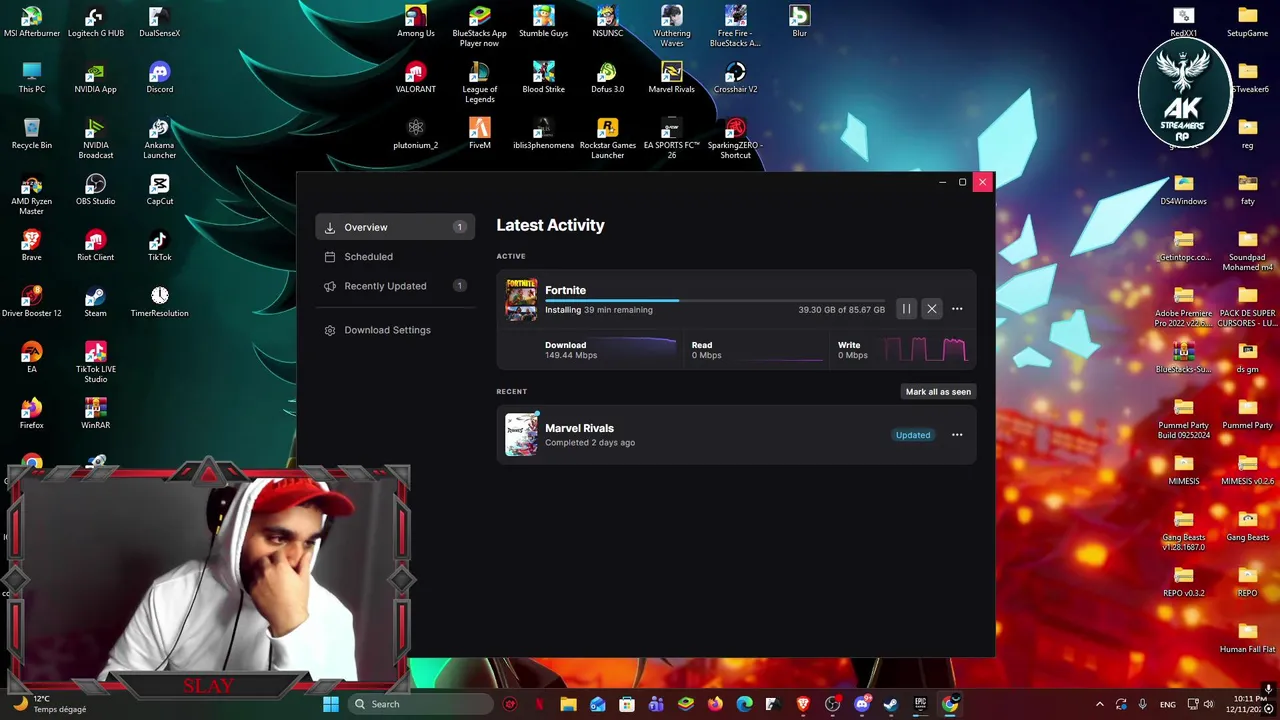1280x720 pixels.
Task: Click the Marvel Rivals game thumbnail
Action: point(521,435)
